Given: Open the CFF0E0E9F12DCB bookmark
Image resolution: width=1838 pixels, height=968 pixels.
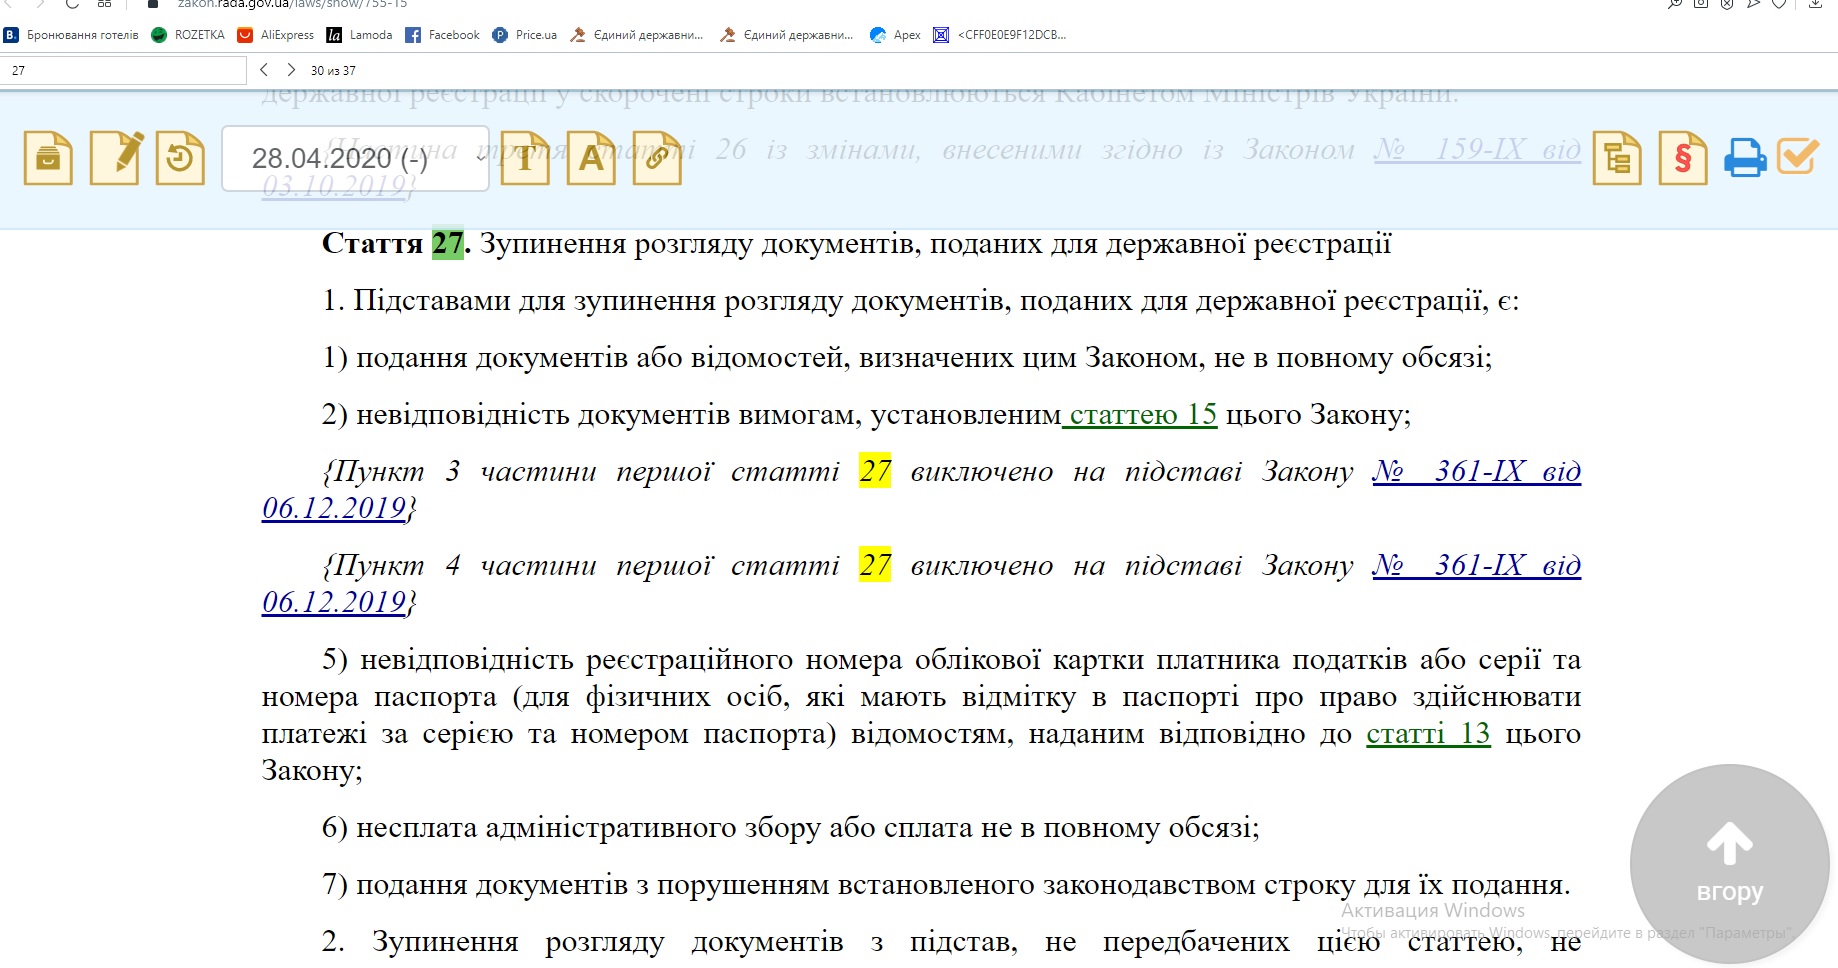Looking at the screenshot, I should tap(1000, 35).
